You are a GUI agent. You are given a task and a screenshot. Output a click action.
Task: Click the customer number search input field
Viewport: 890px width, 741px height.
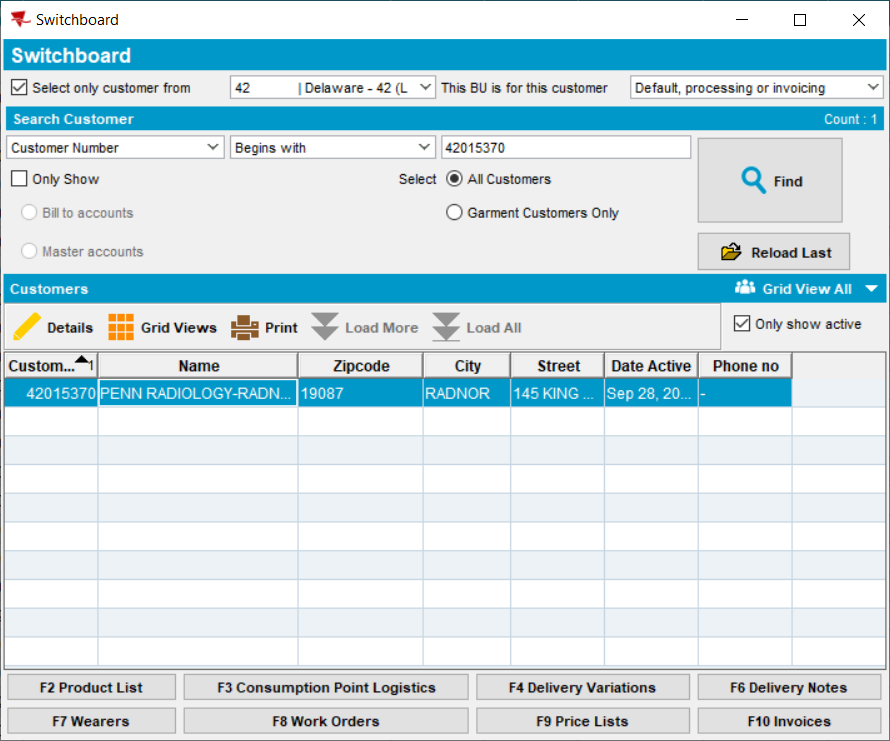[x=565, y=148]
